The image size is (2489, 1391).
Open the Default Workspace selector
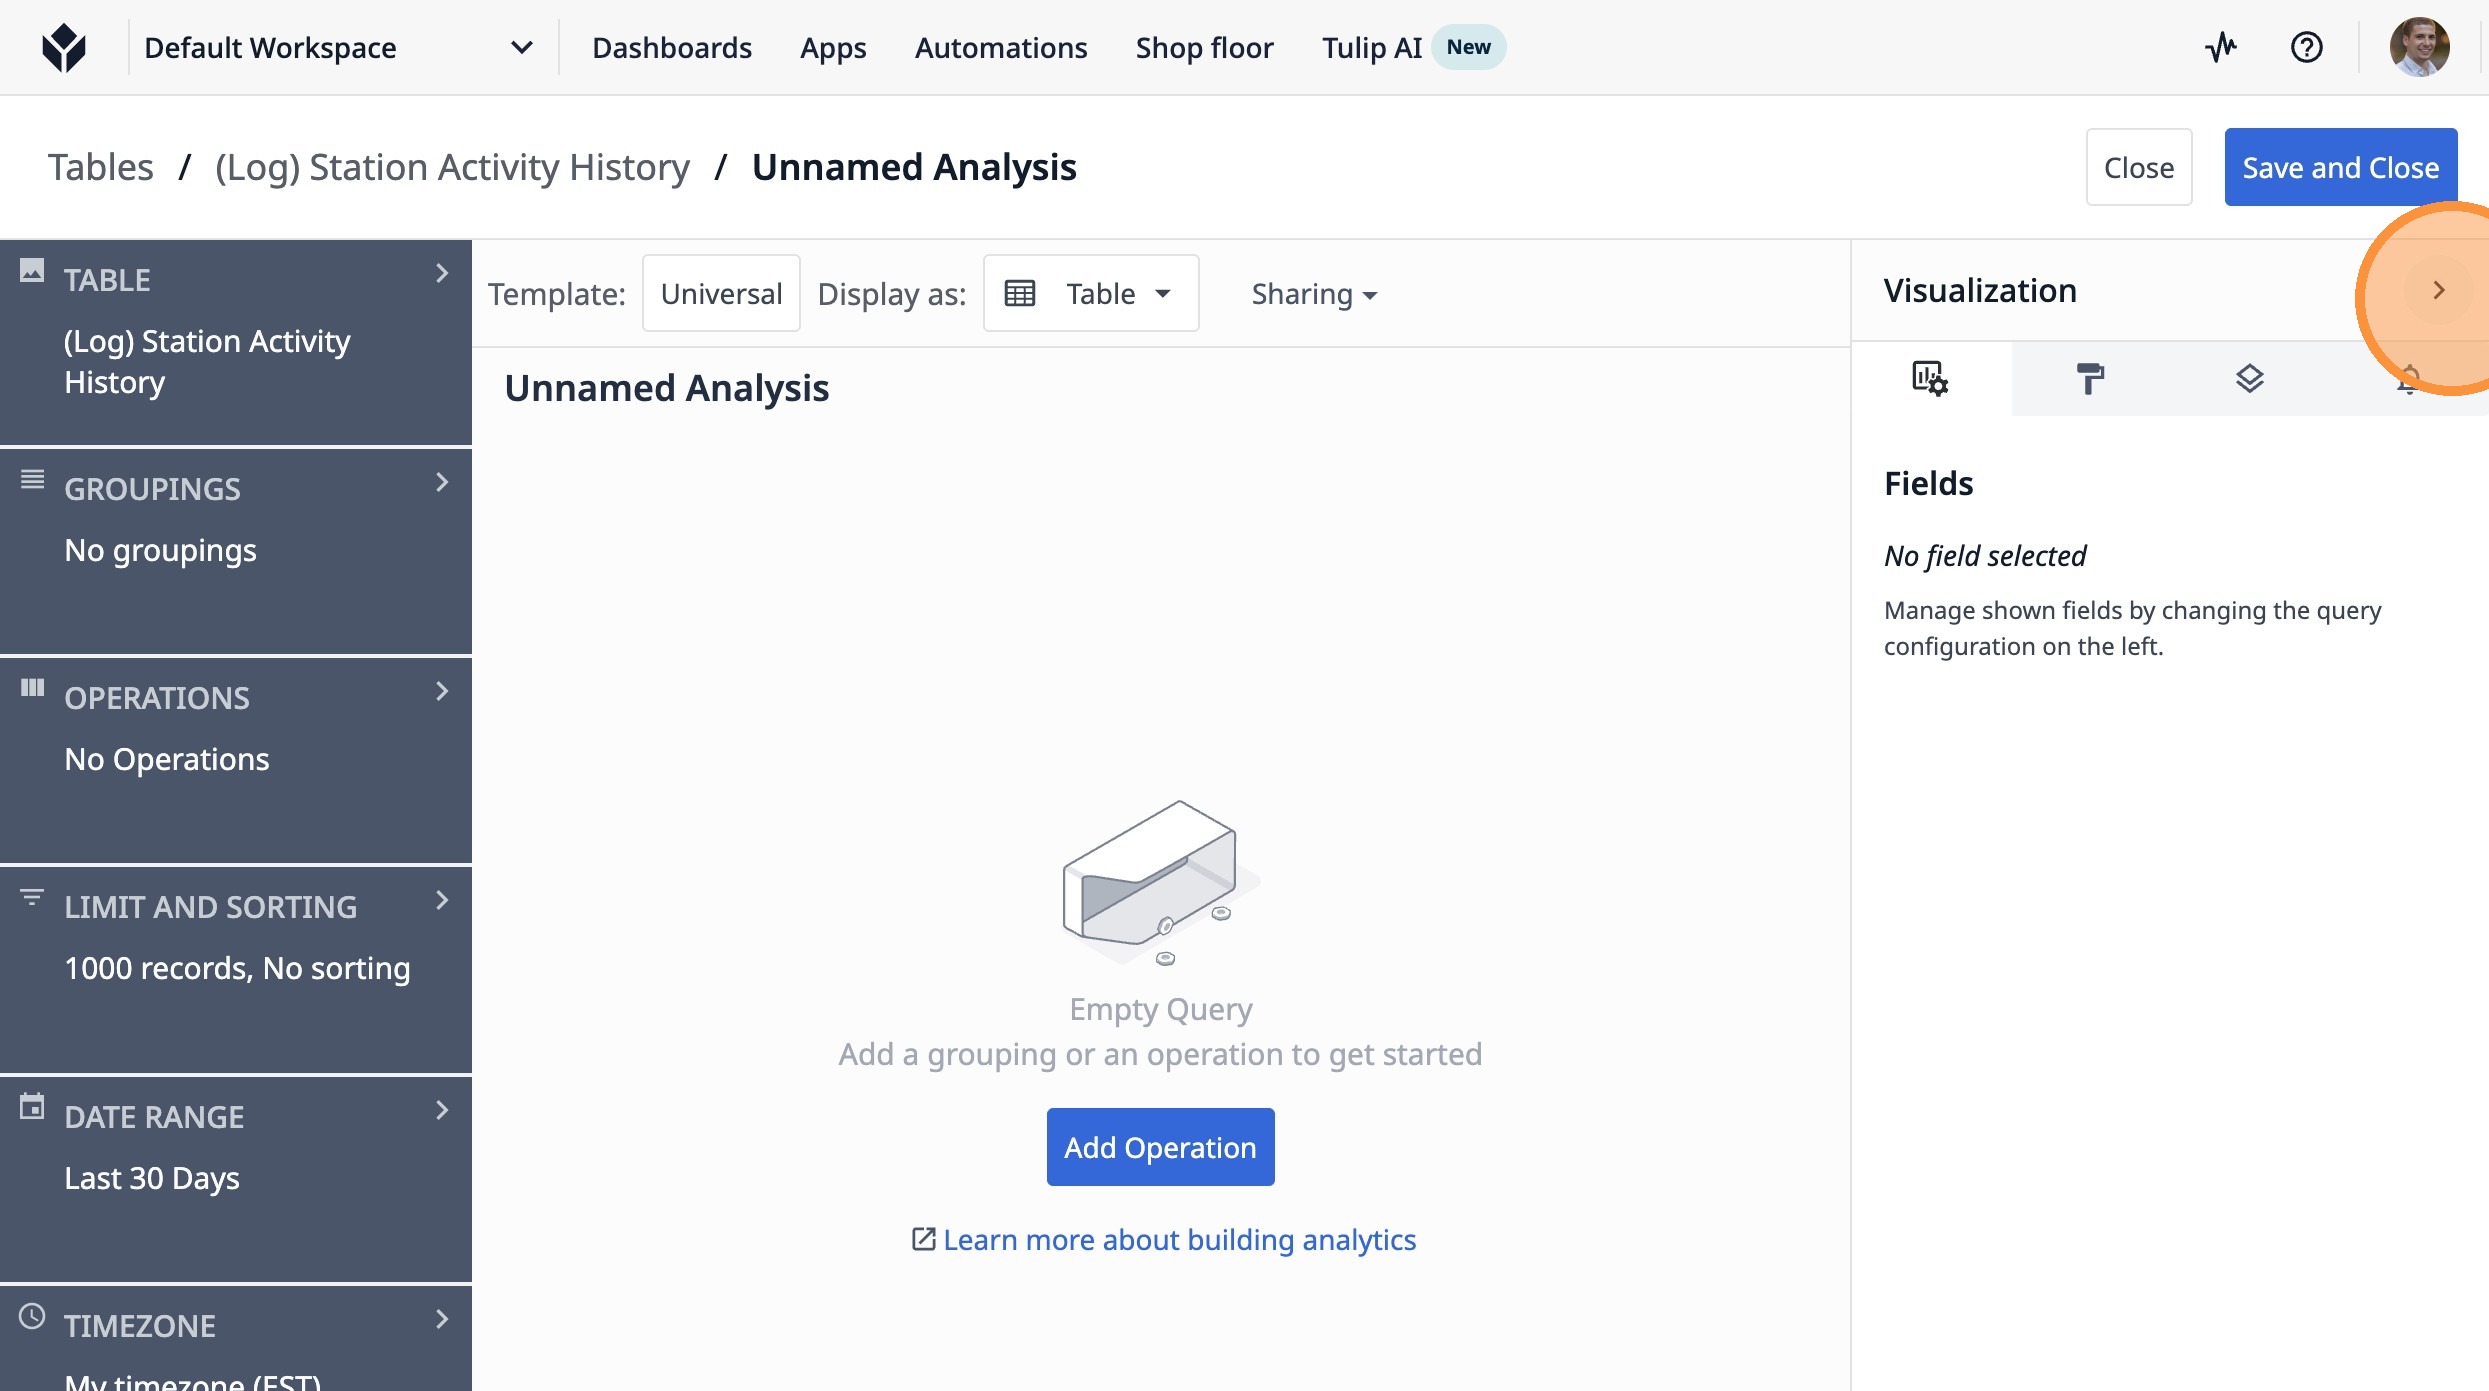coord(337,48)
